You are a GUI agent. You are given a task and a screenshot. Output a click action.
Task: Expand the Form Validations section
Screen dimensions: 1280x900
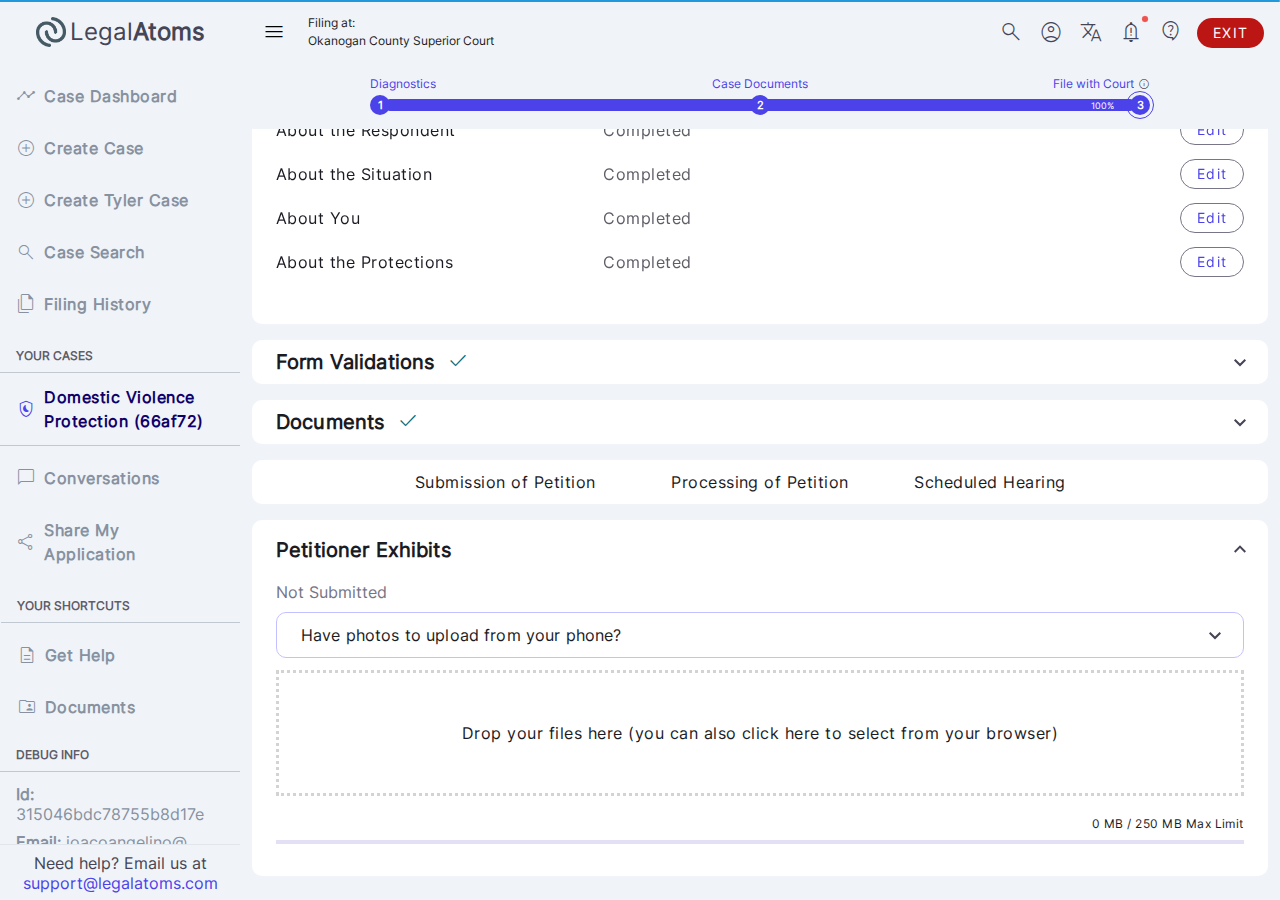[1240, 362]
